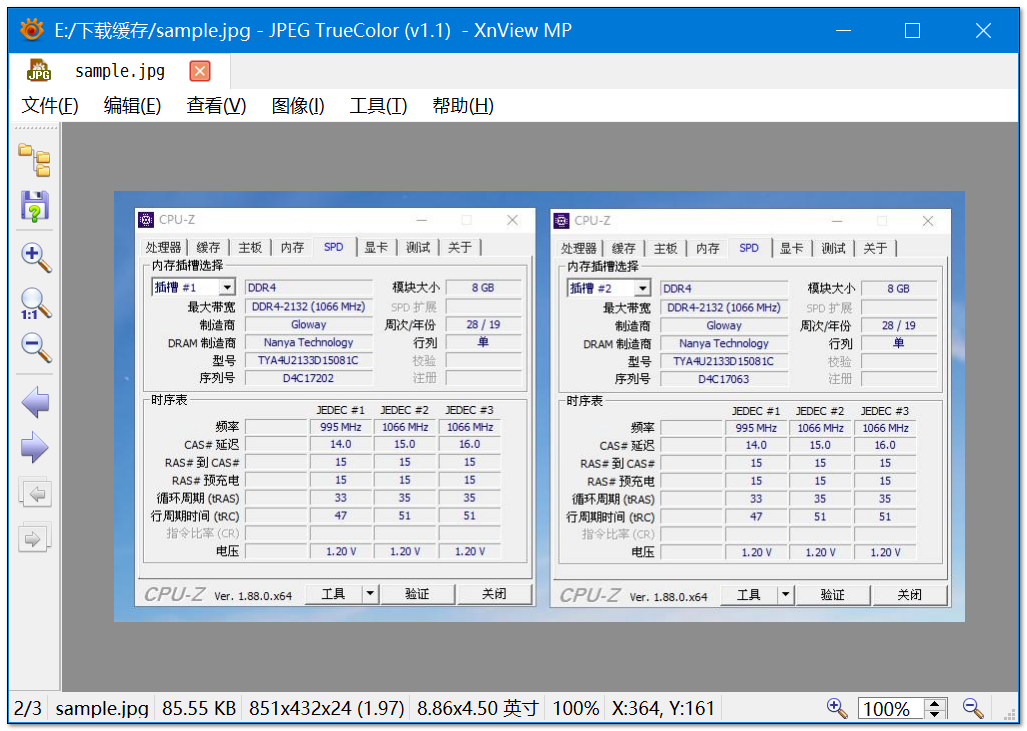Close the sample.jpg tab

200,71
